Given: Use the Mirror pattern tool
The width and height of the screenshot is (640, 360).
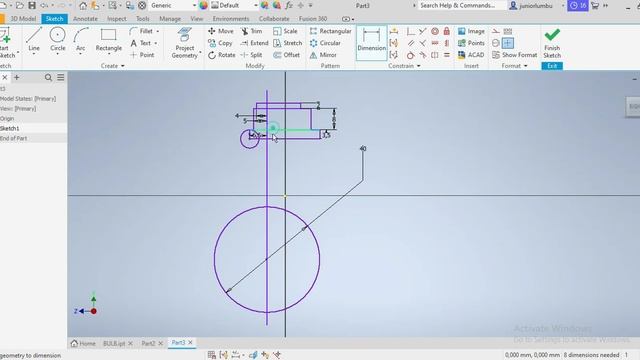Looking at the screenshot, I should pyautogui.click(x=323, y=55).
